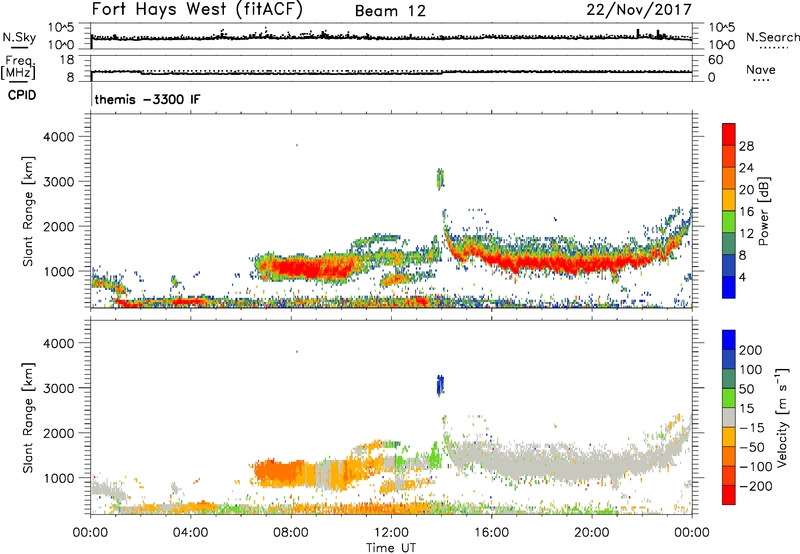Click the red top of Power colorbar
Screen dimensions: 800x554
[729, 134]
